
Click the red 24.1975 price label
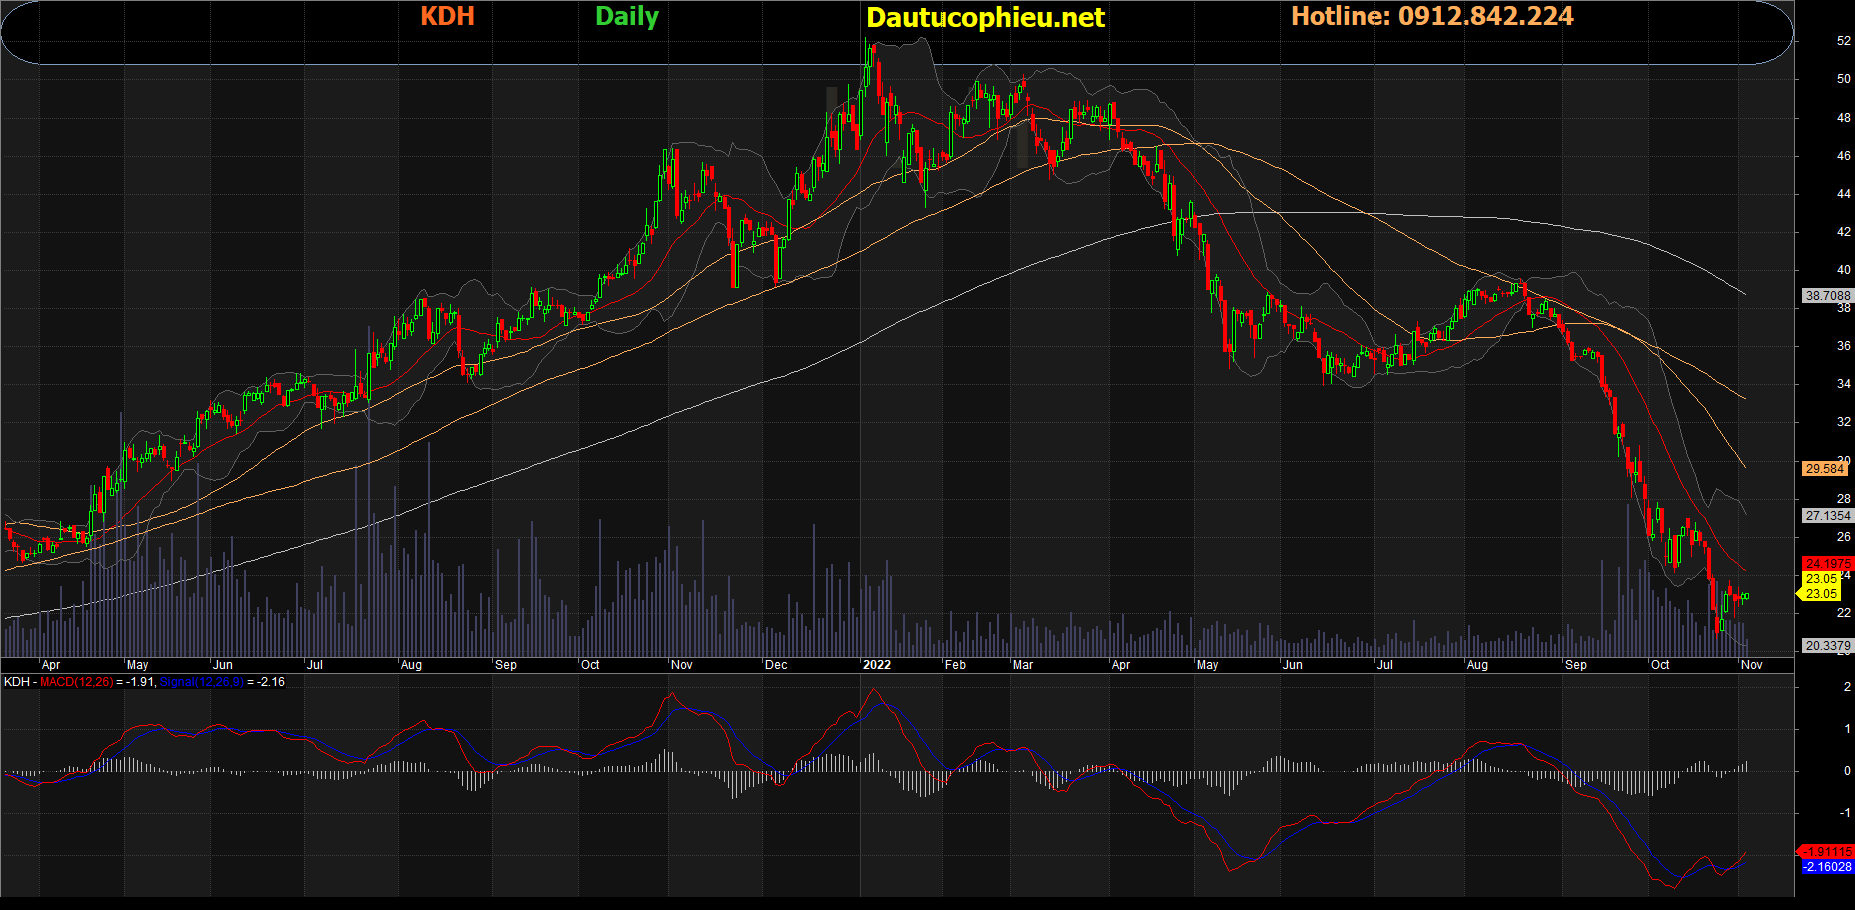(x=1827, y=564)
